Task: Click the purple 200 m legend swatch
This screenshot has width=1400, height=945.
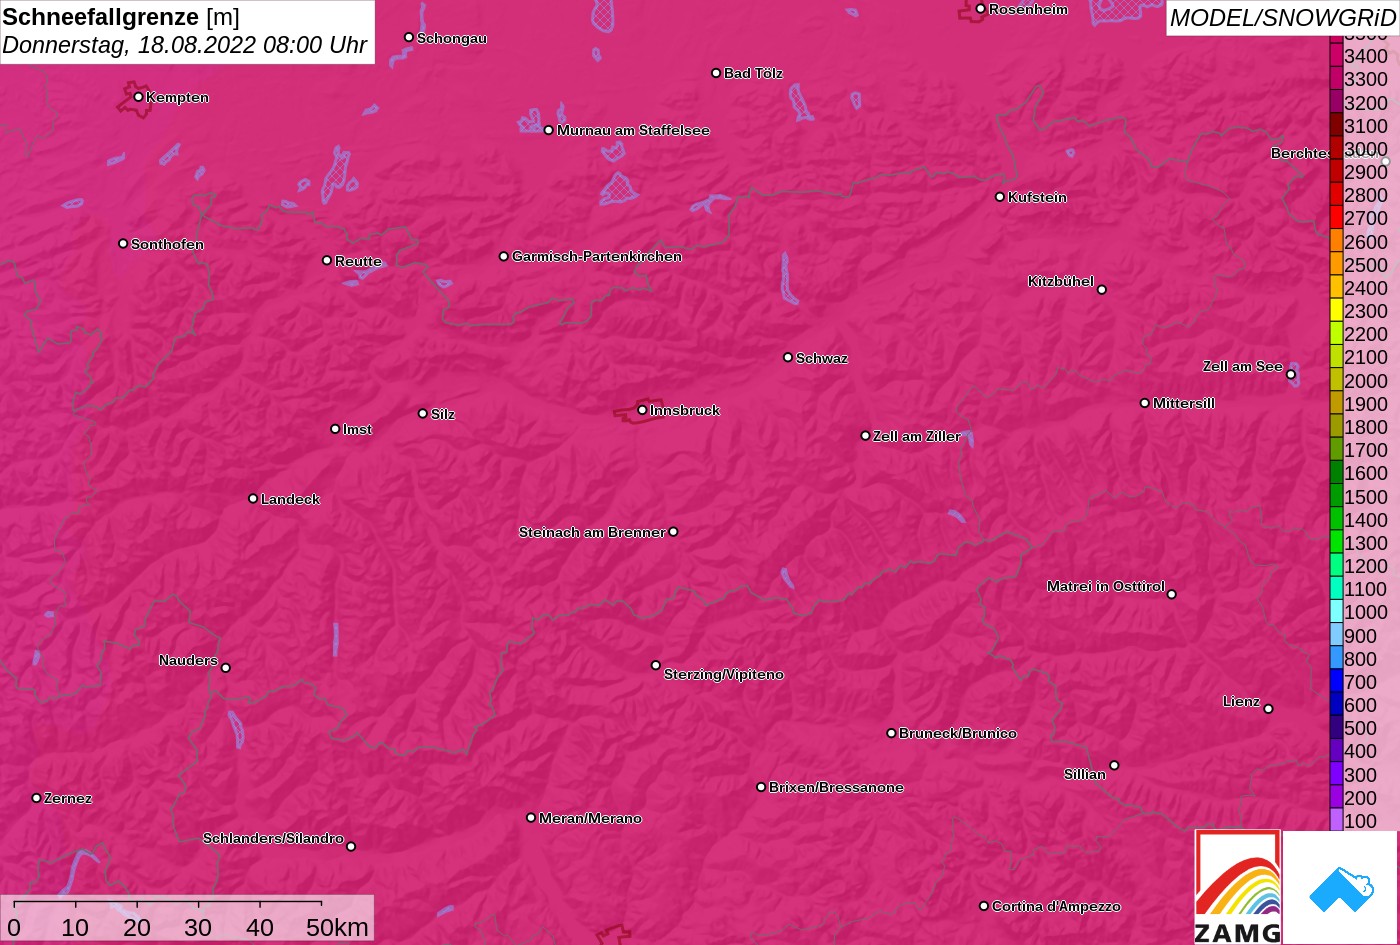Action: (1336, 798)
